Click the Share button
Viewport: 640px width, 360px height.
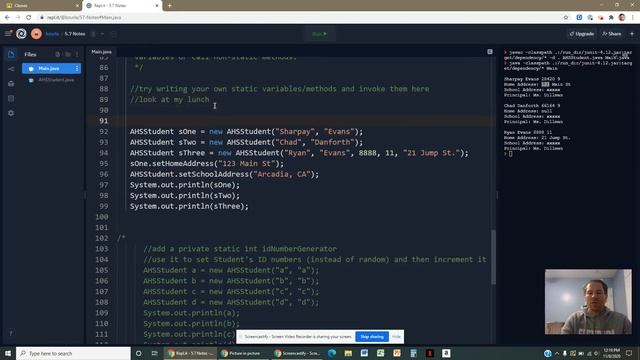click(611, 34)
